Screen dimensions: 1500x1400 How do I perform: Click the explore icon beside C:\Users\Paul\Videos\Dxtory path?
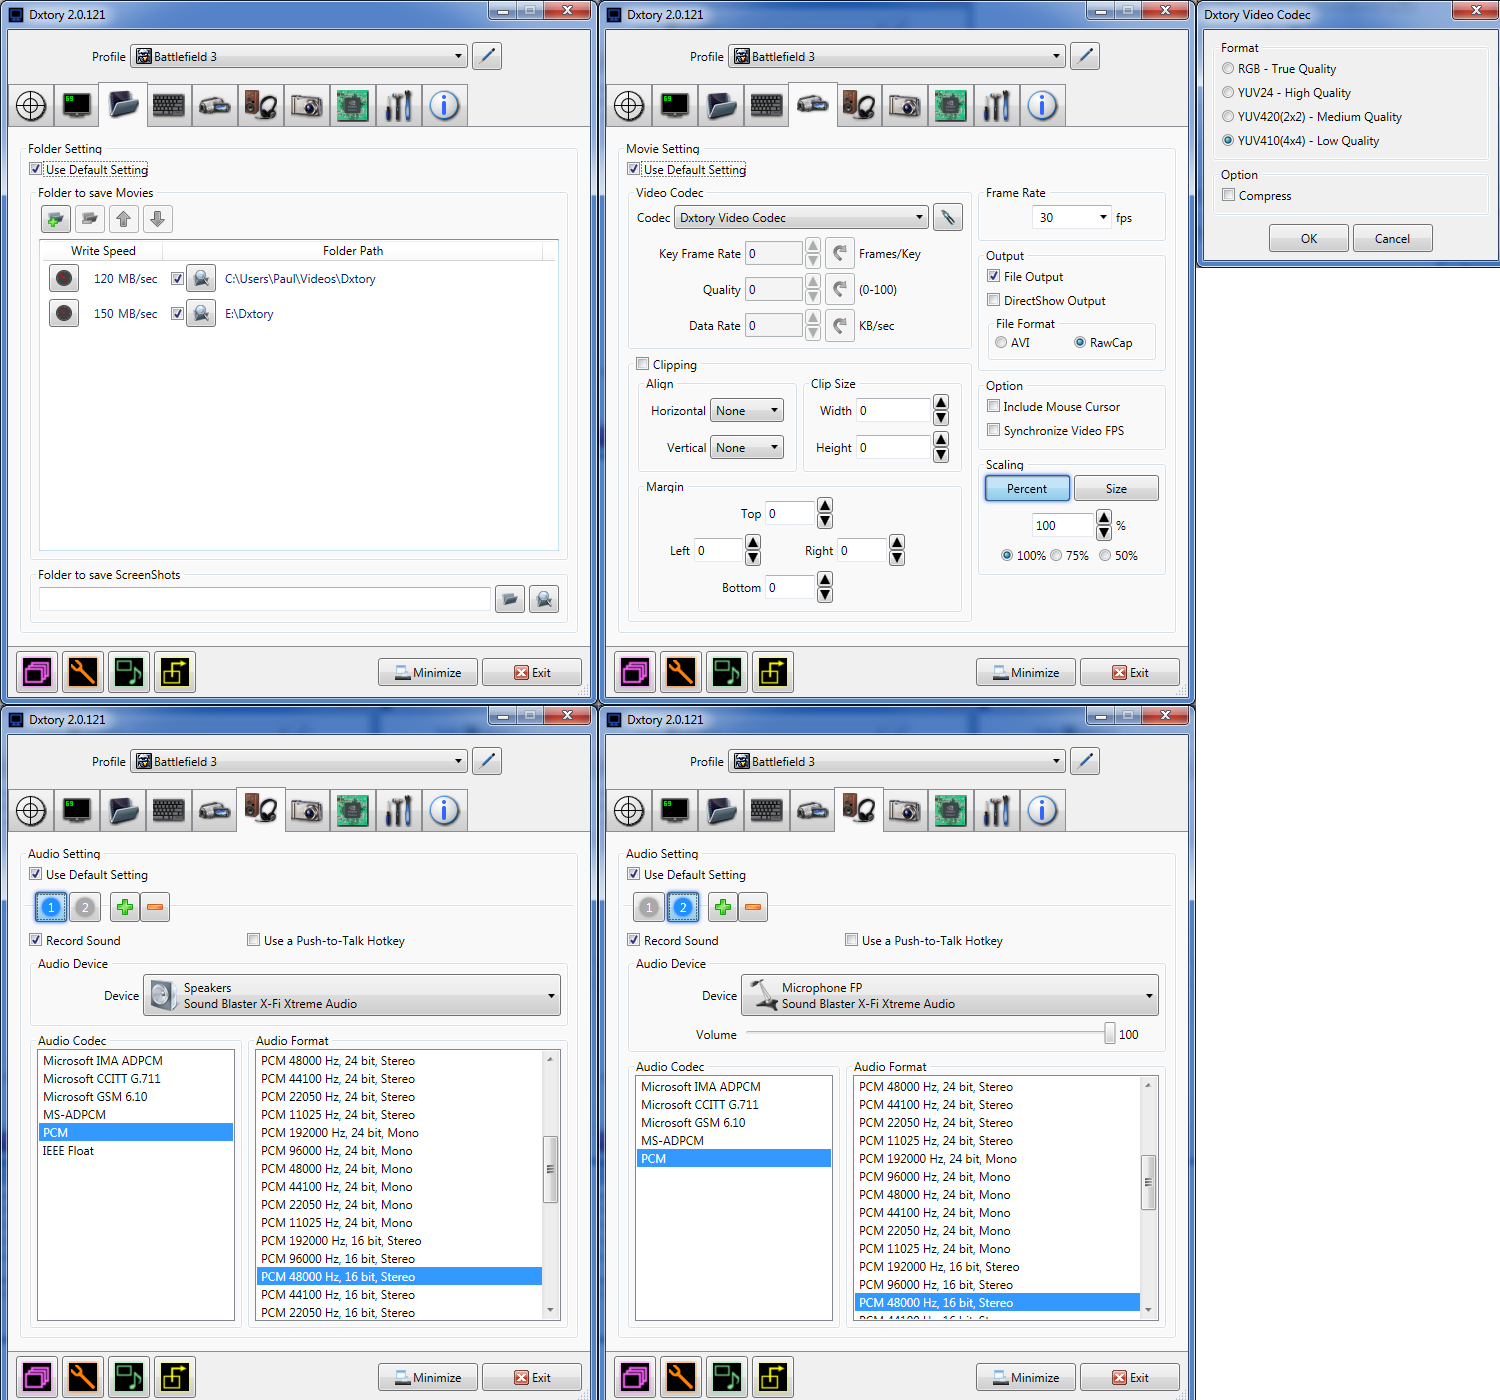tap(201, 279)
